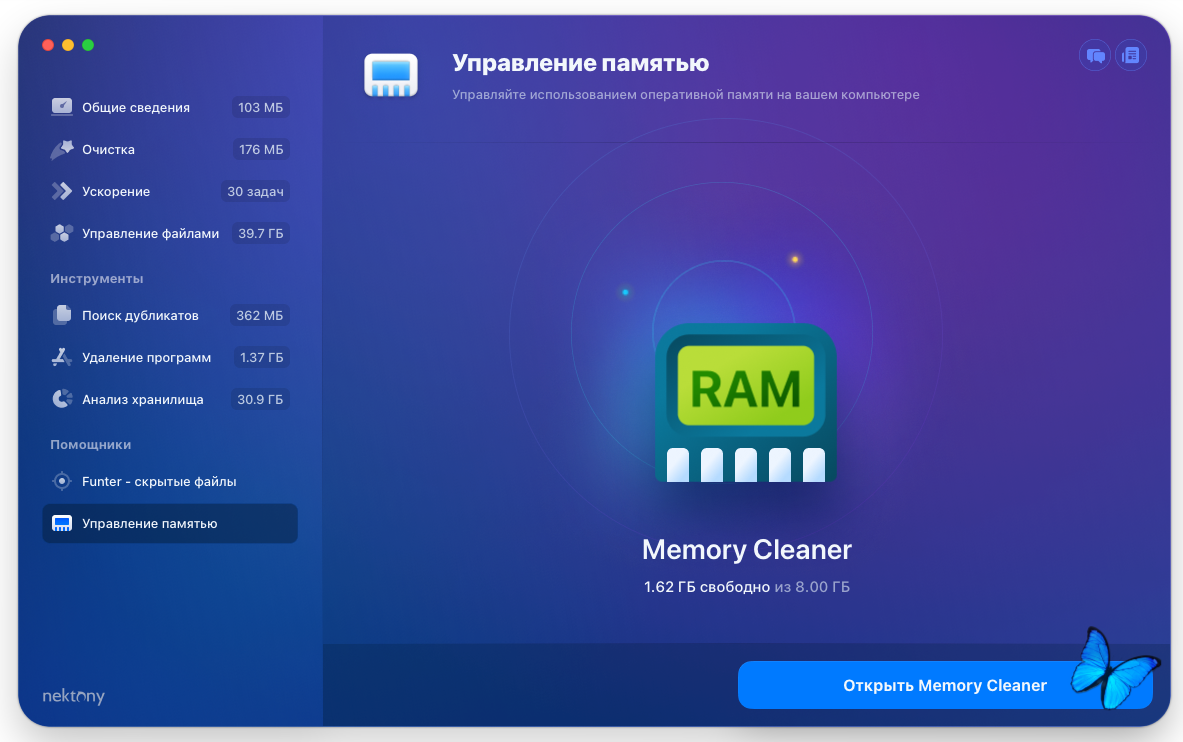Screen dimensions: 1183x742
Task: Click the Поиск дубликатов documents icon
Action: 62,315
